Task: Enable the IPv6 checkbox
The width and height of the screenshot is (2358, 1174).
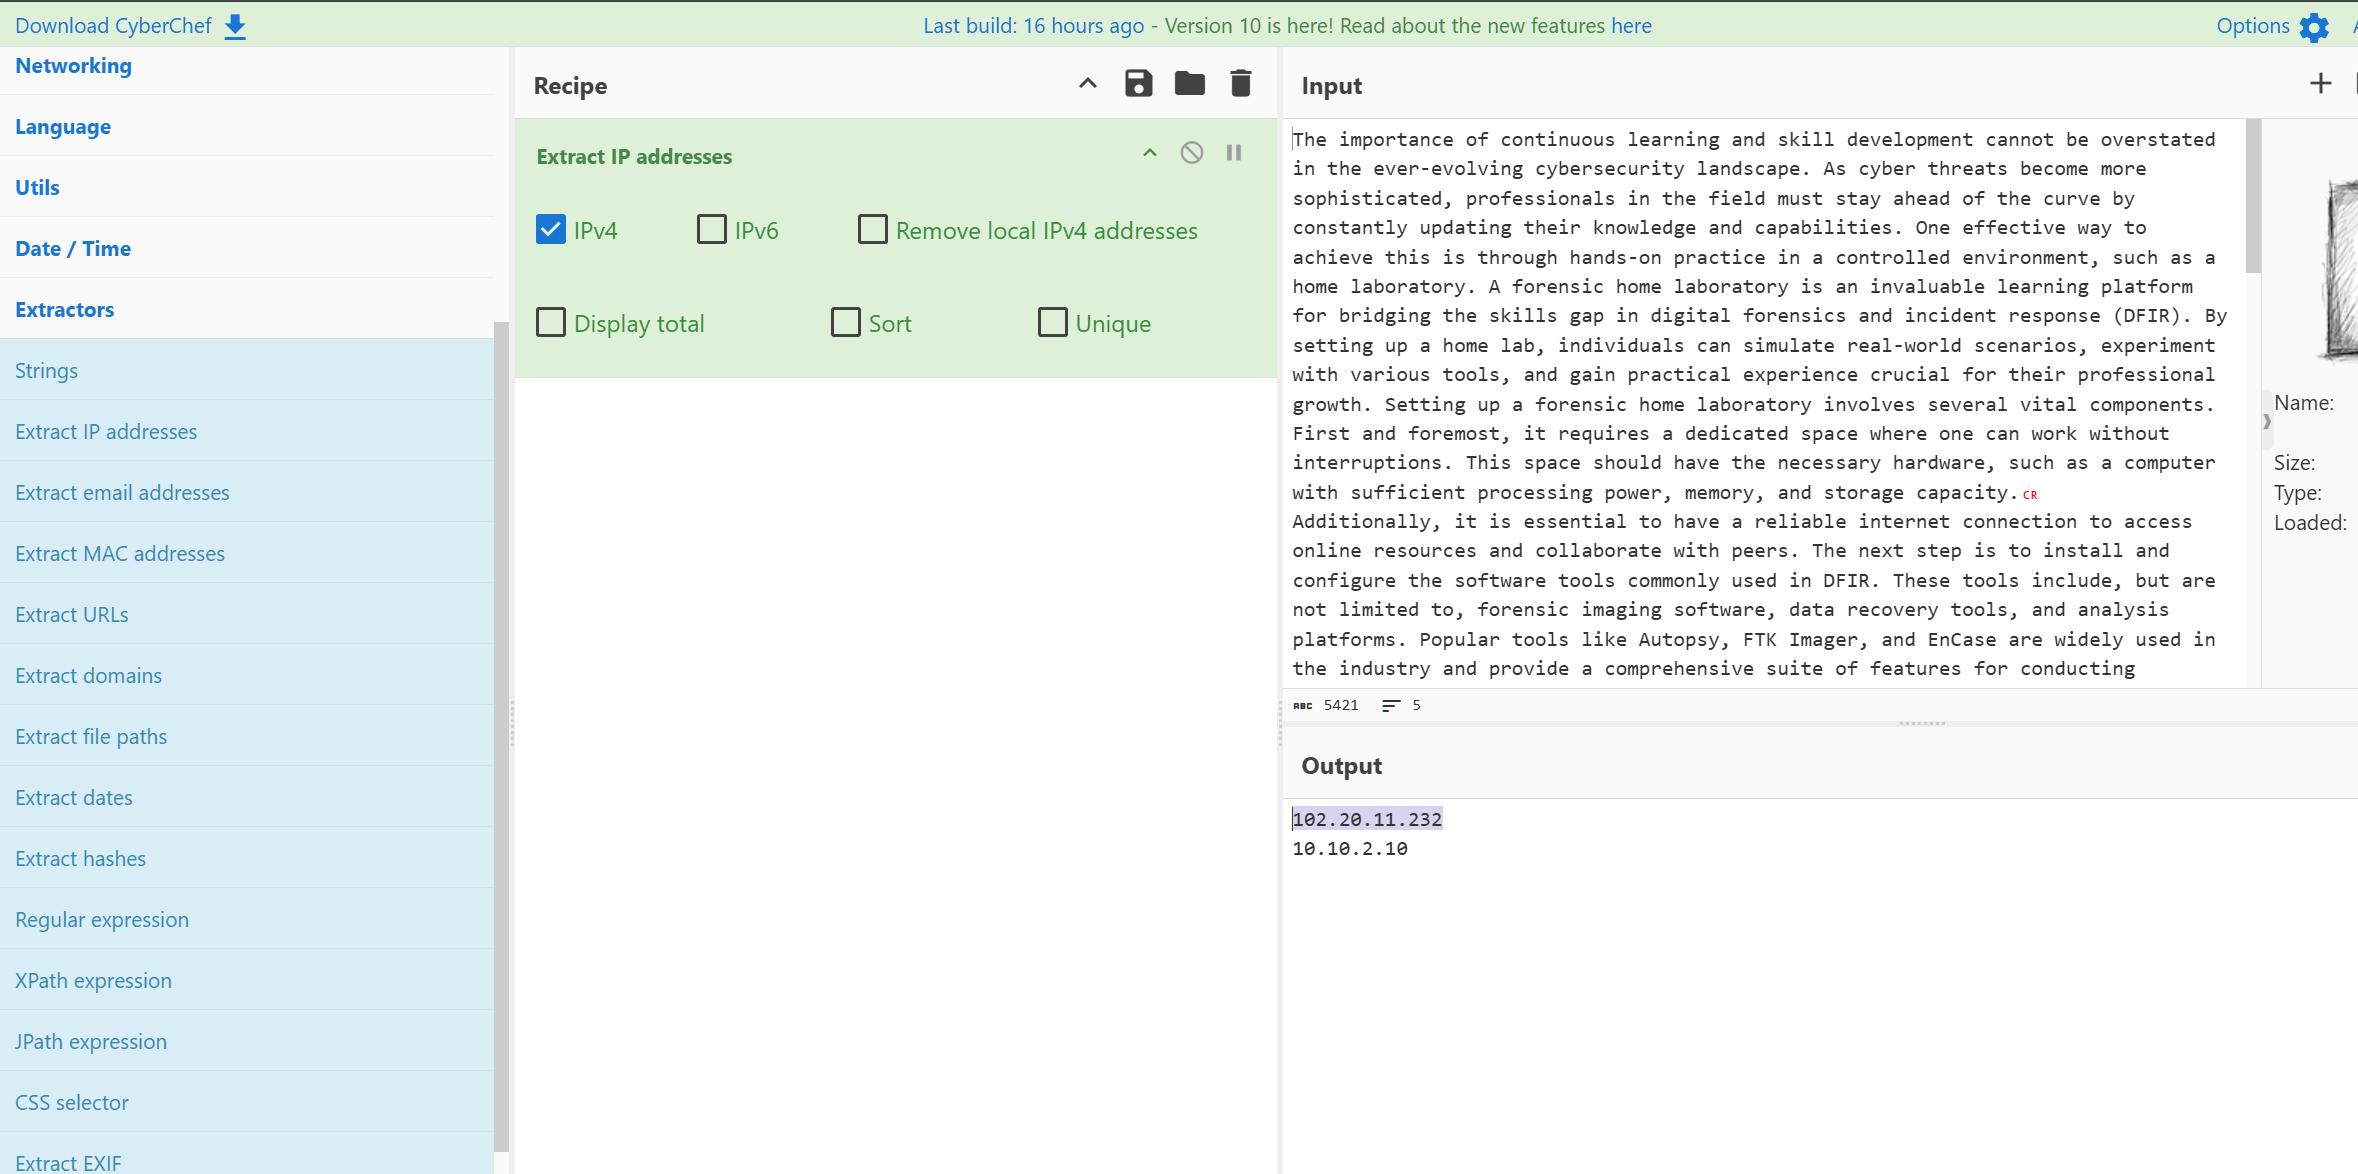Action: point(712,230)
